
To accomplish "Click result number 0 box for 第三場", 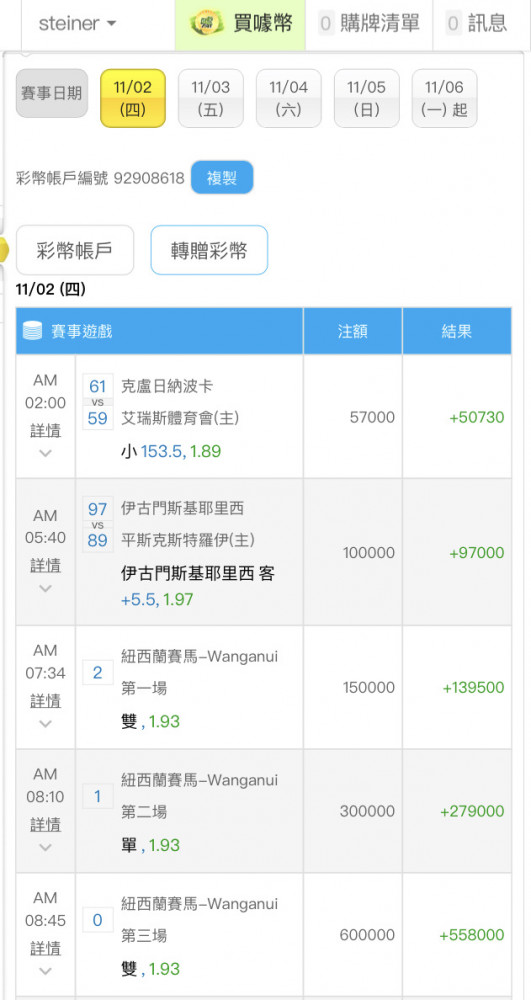I will (x=98, y=920).
